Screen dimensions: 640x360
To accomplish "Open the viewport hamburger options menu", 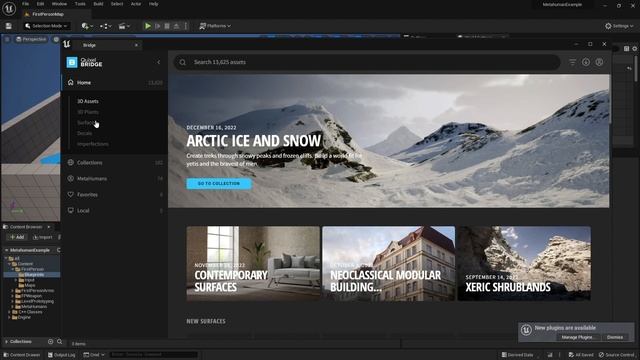I will tap(7, 39).
